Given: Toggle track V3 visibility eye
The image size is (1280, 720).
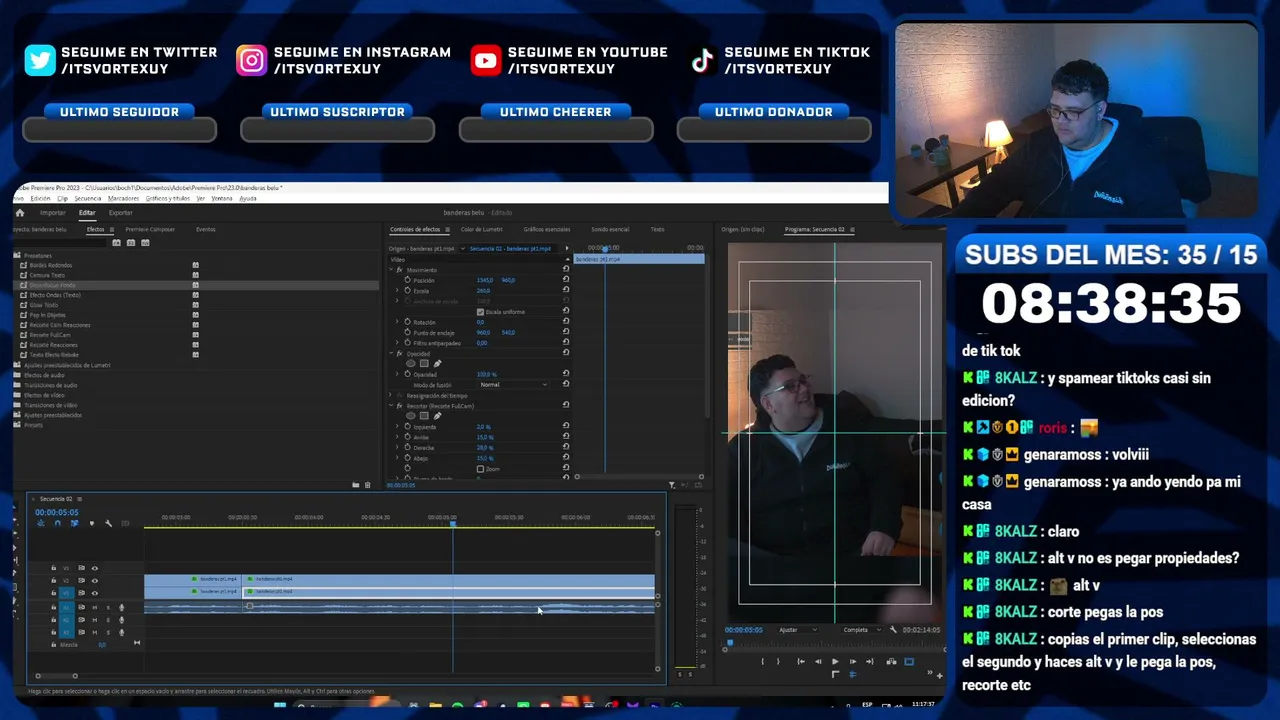Looking at the screenshot, I should [94, 568].
